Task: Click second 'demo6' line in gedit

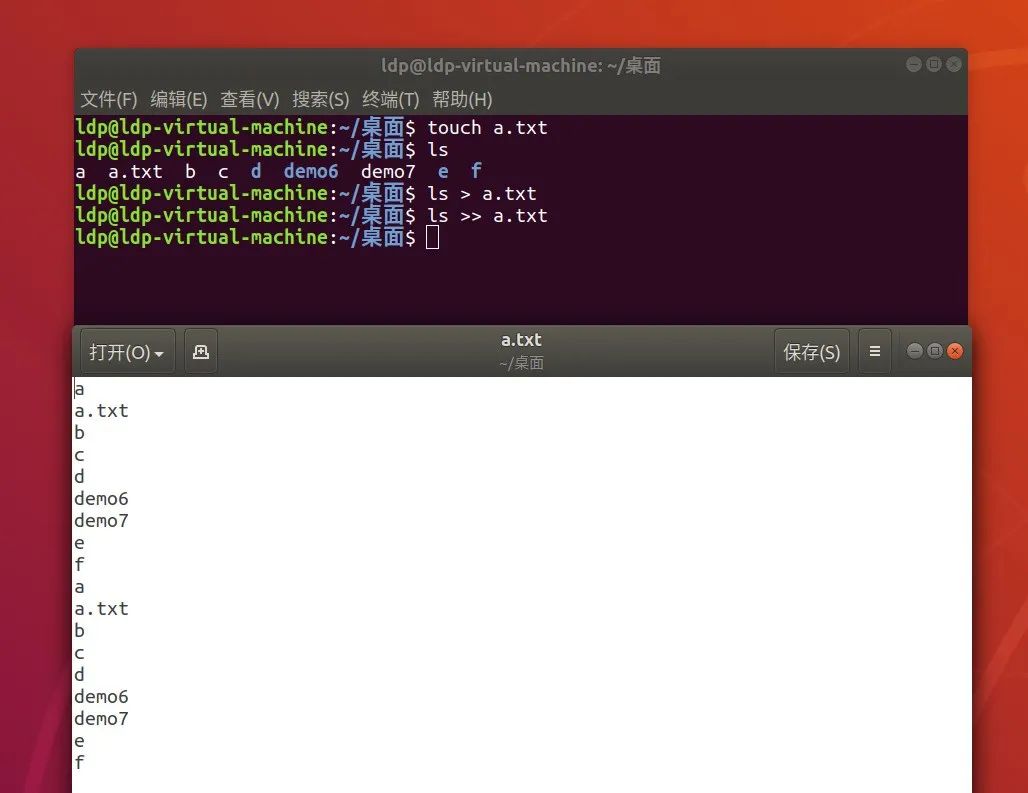Action: pos(102,697)
